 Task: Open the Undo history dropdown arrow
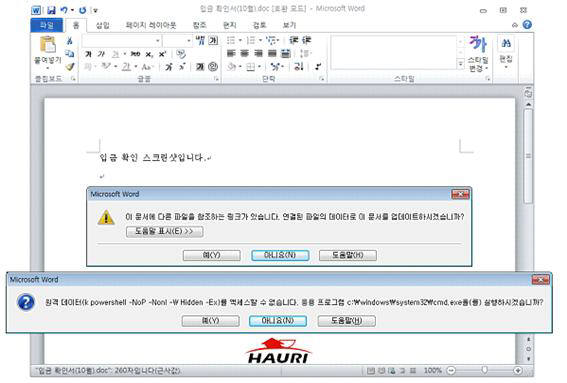(72, 10)
